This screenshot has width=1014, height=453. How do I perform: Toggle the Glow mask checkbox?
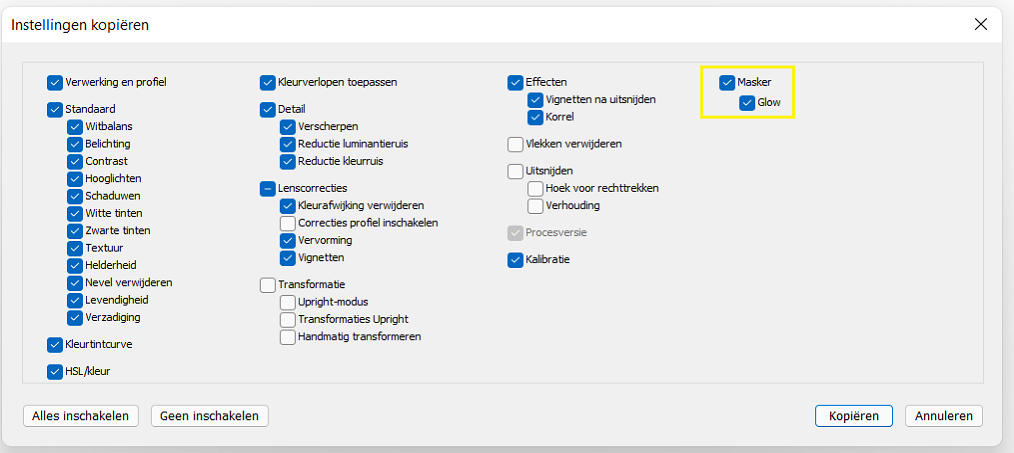coord(748,102)
